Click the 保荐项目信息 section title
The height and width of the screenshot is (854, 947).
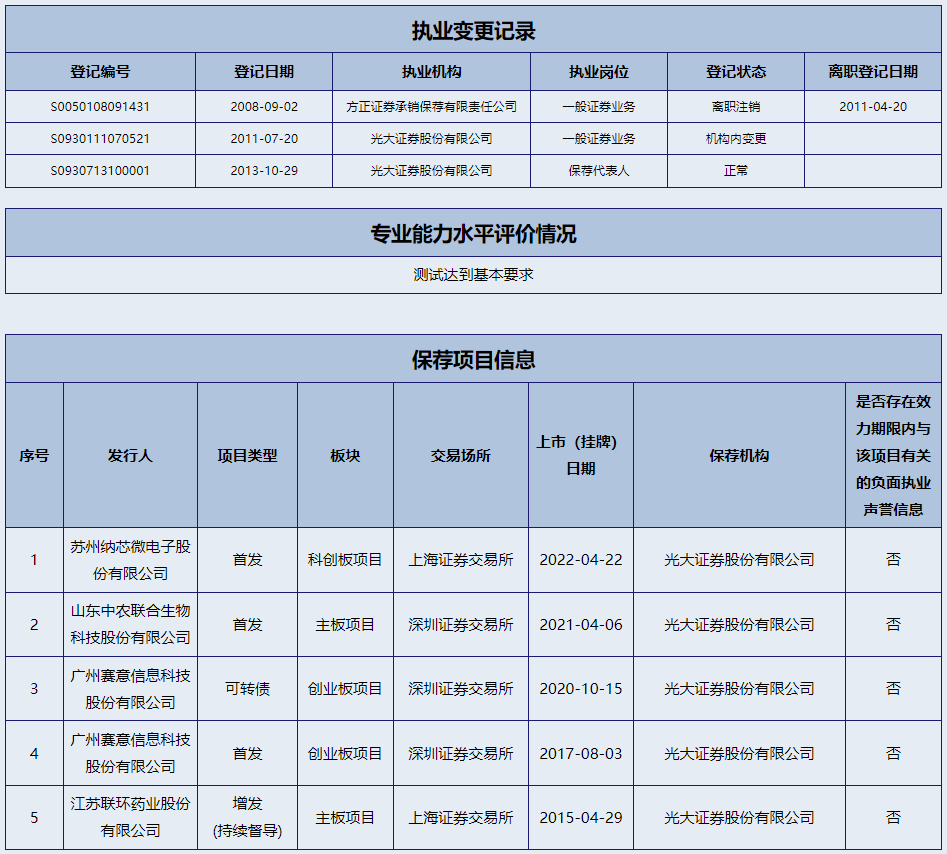click(474, 359)
